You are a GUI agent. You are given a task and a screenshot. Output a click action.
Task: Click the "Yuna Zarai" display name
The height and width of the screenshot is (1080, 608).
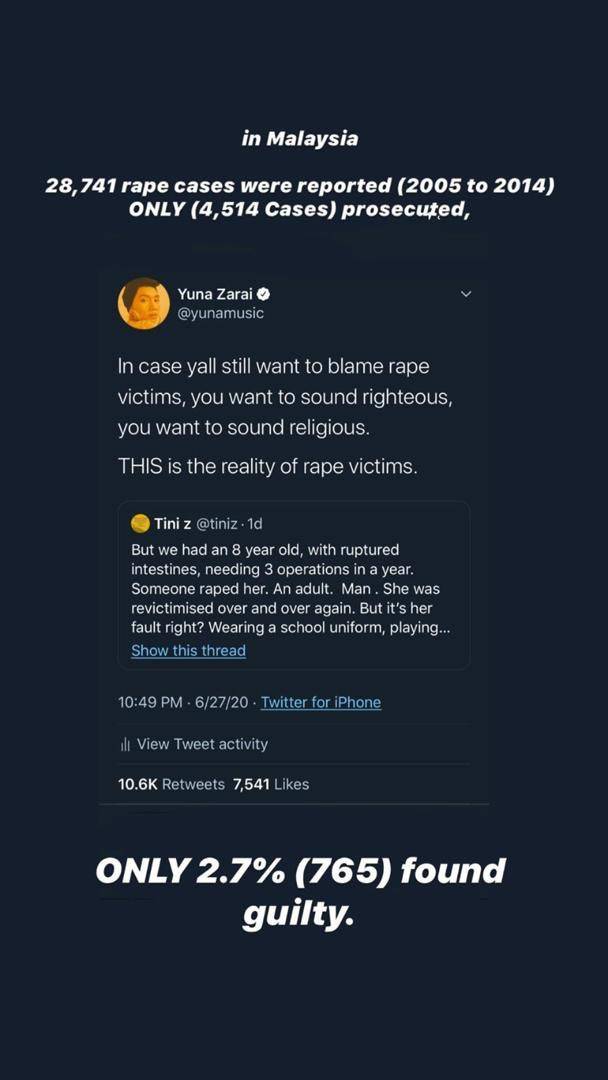[x=215, y=294]
